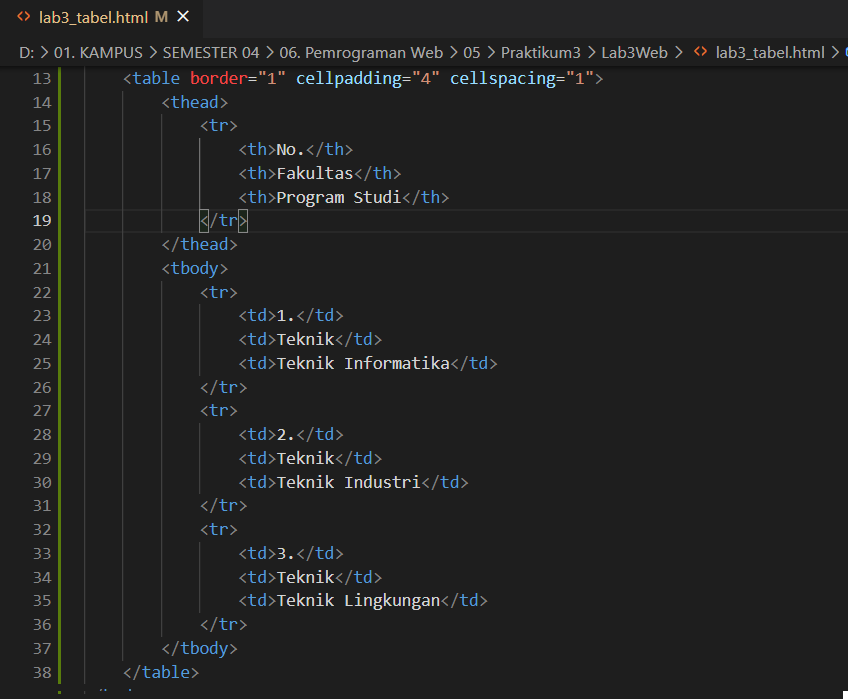Click the opening thead tag
Viewport: 848px width, 699px height.
tap(195, 102)
